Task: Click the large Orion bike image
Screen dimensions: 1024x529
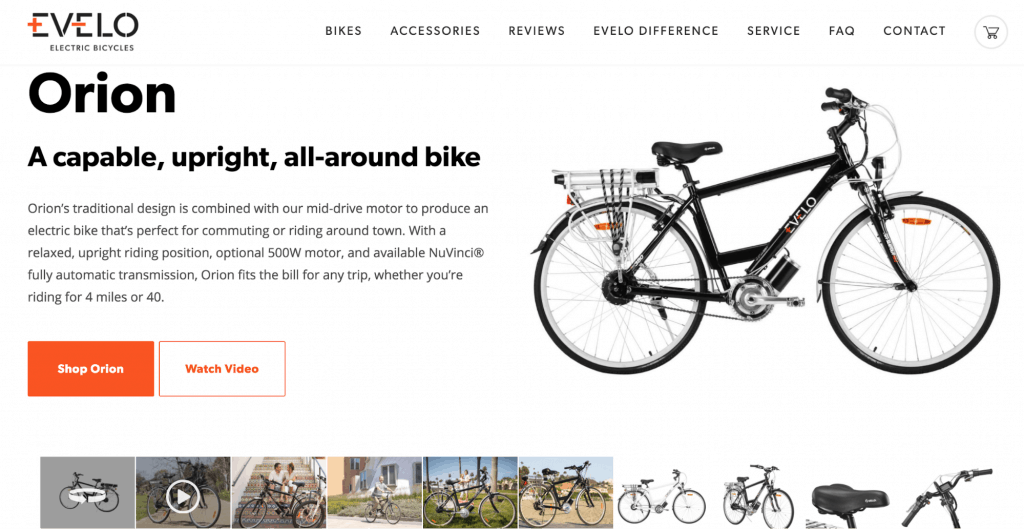Action: point(765,230)
